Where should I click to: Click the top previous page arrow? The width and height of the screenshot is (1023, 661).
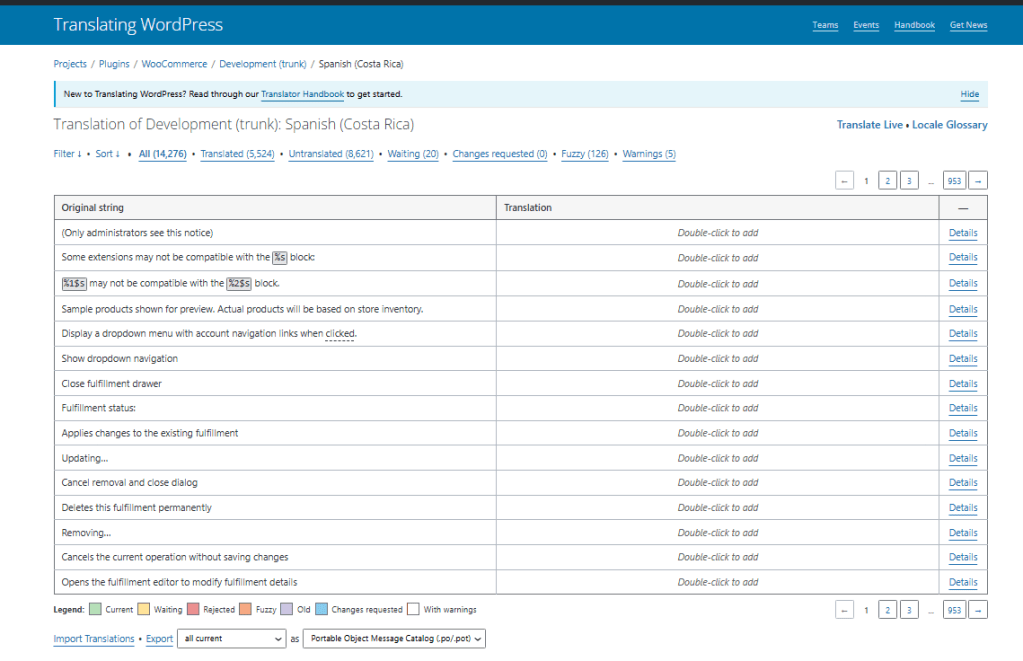845,181
